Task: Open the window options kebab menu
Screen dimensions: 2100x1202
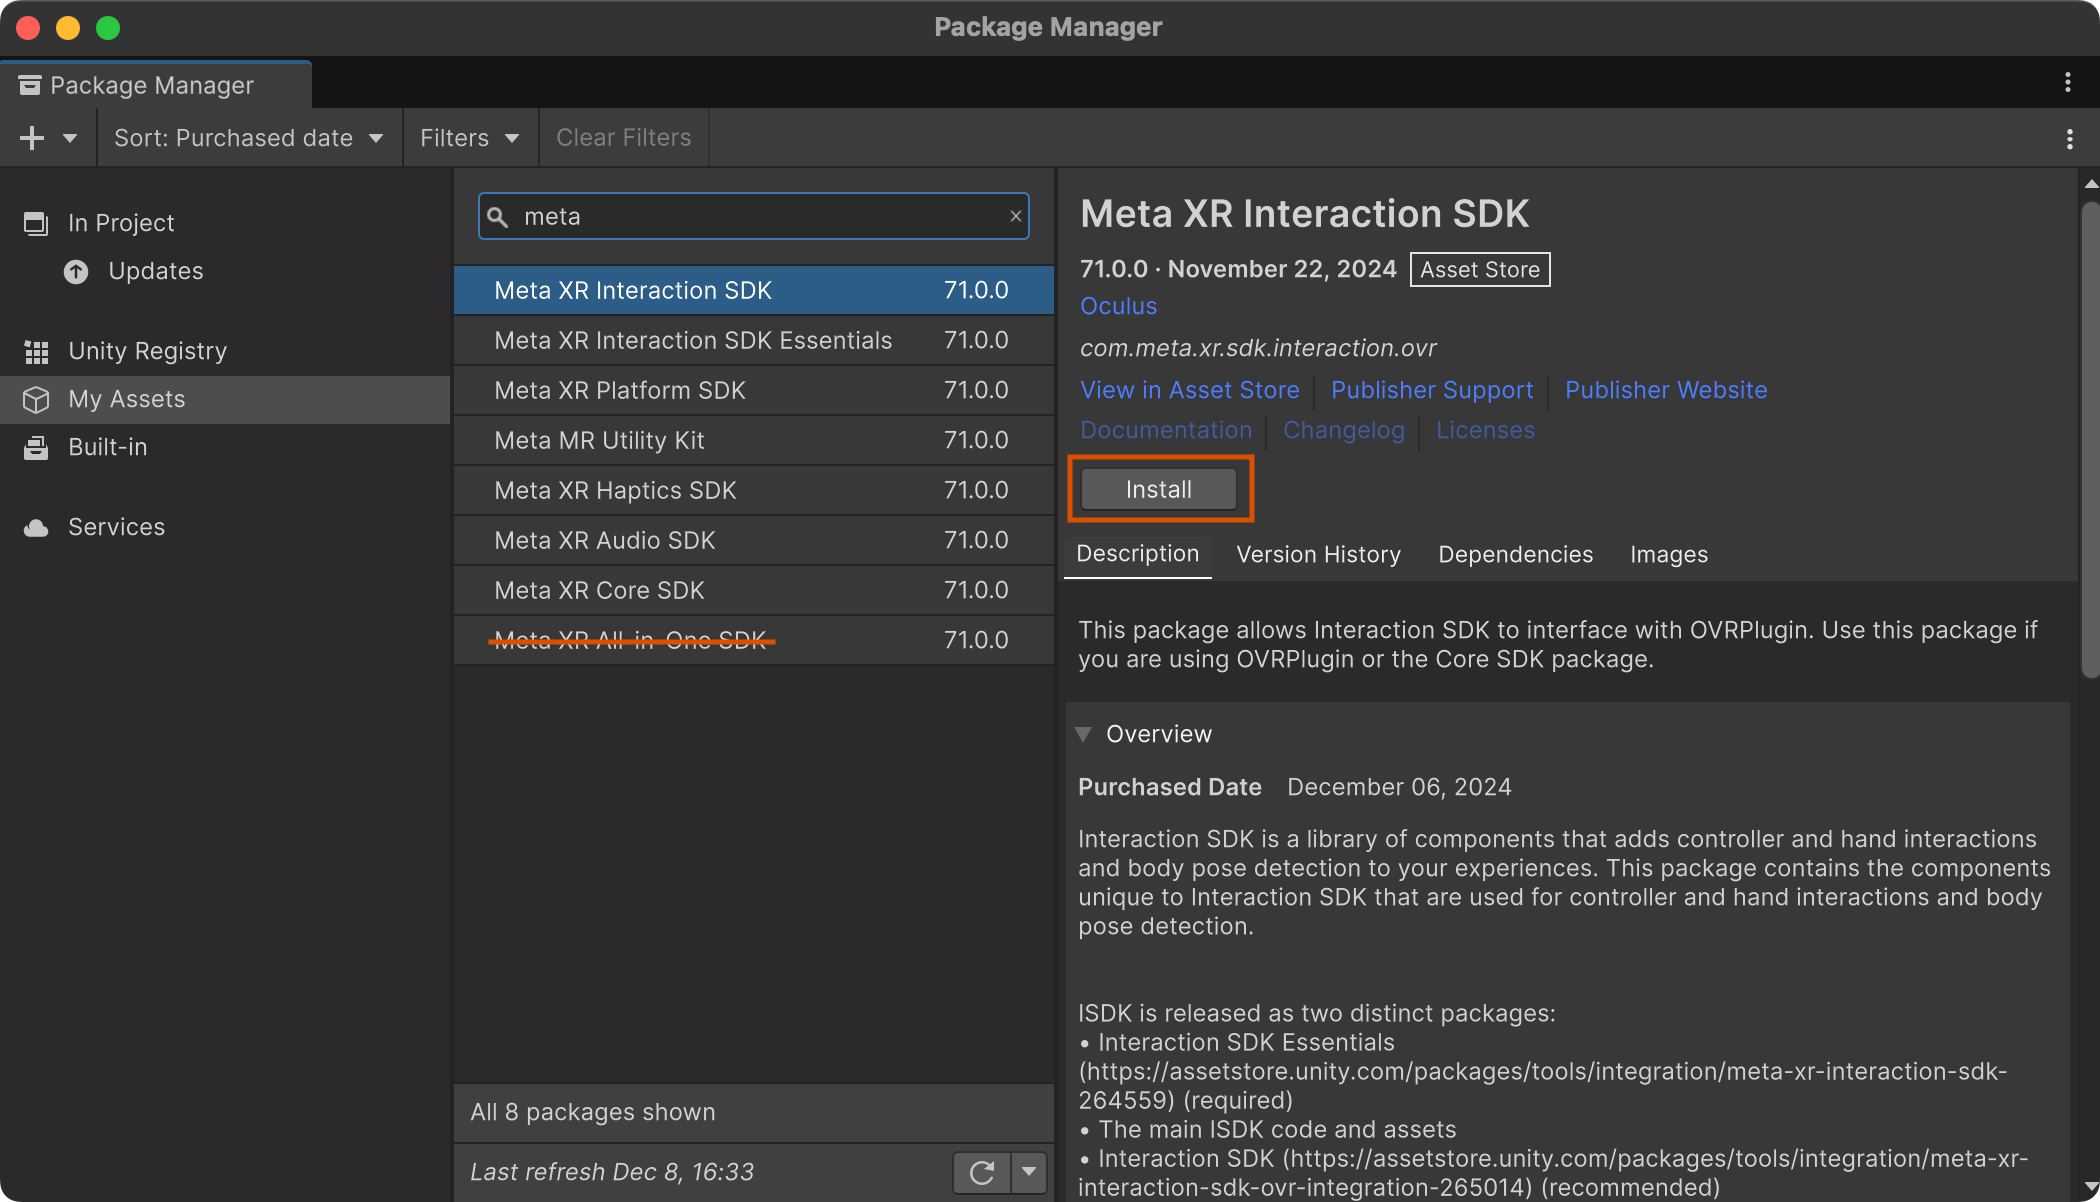Action: [2068, 84]
